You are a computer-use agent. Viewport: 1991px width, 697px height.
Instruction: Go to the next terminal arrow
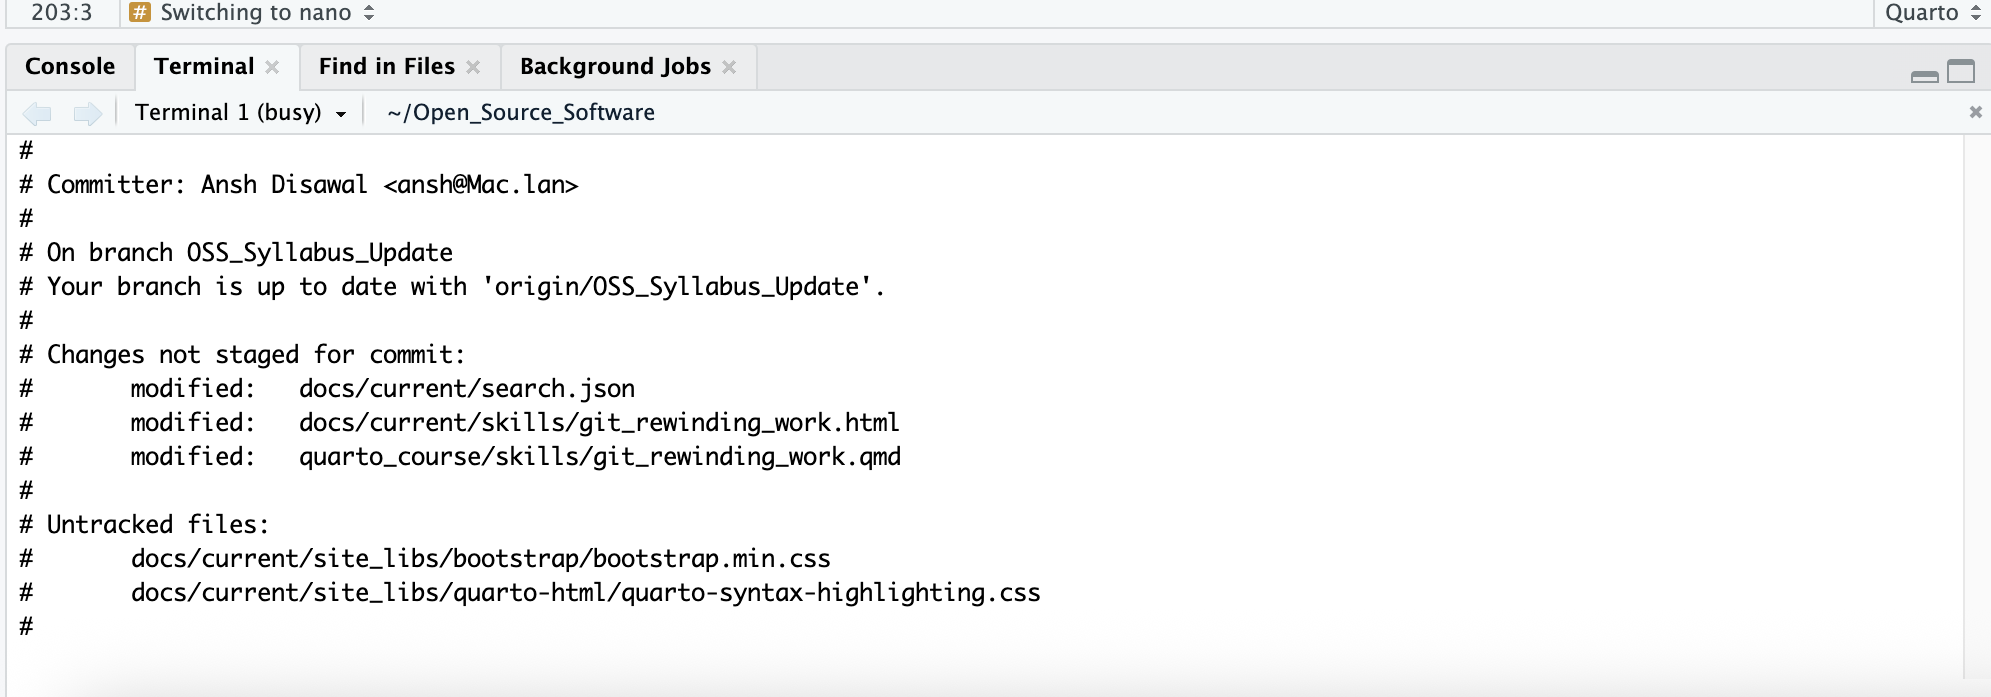88,113
